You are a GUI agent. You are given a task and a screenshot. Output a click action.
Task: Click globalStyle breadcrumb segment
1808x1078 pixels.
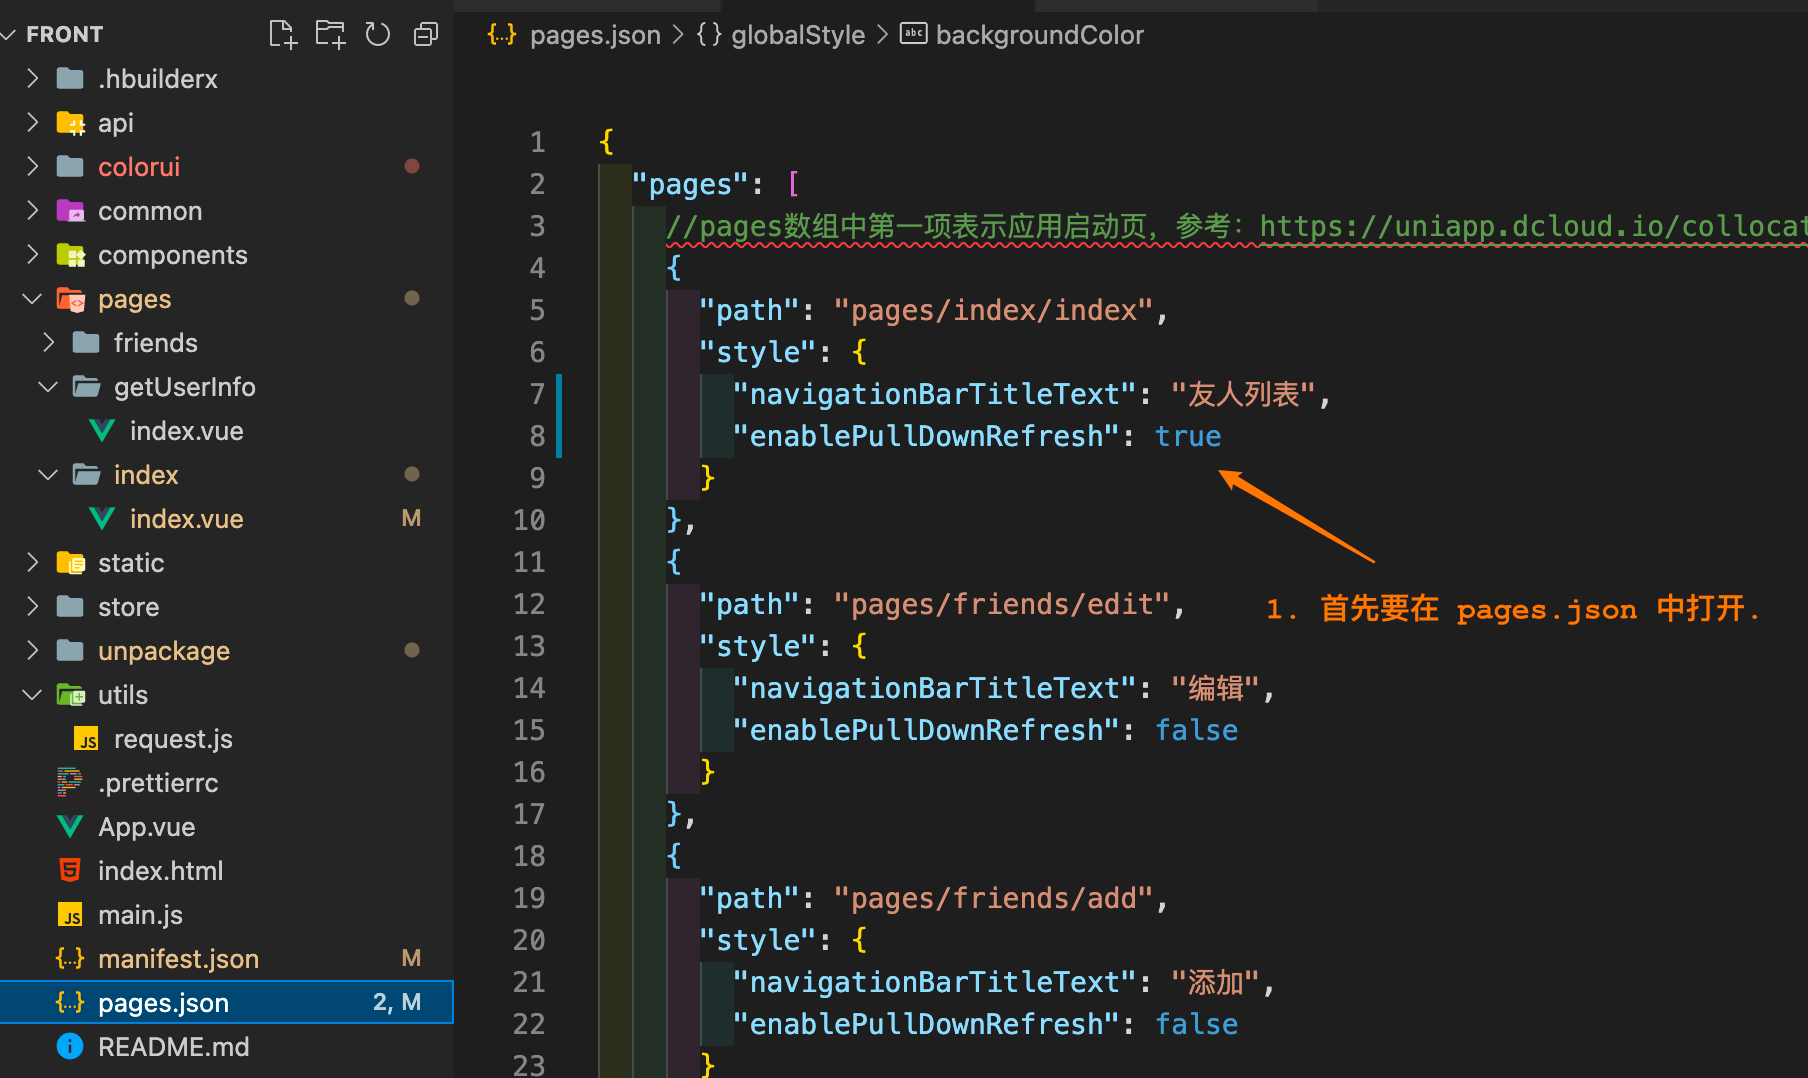(798, 35)
